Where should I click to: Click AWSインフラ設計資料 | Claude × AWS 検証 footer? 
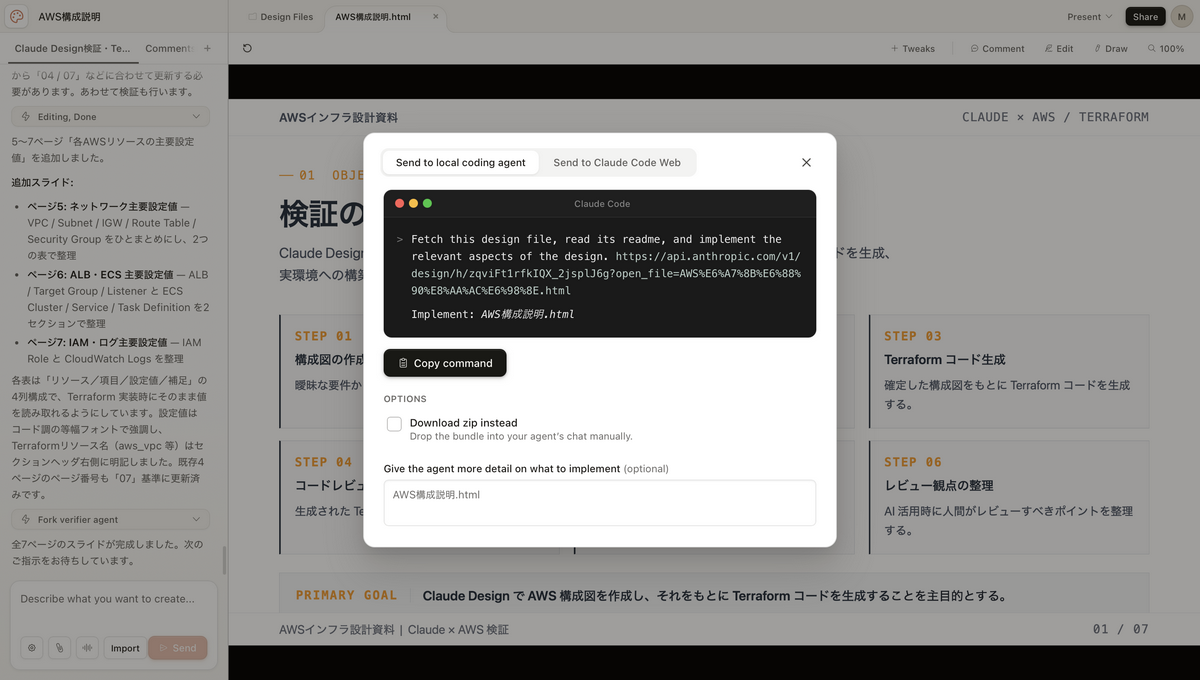pos(394,629)
